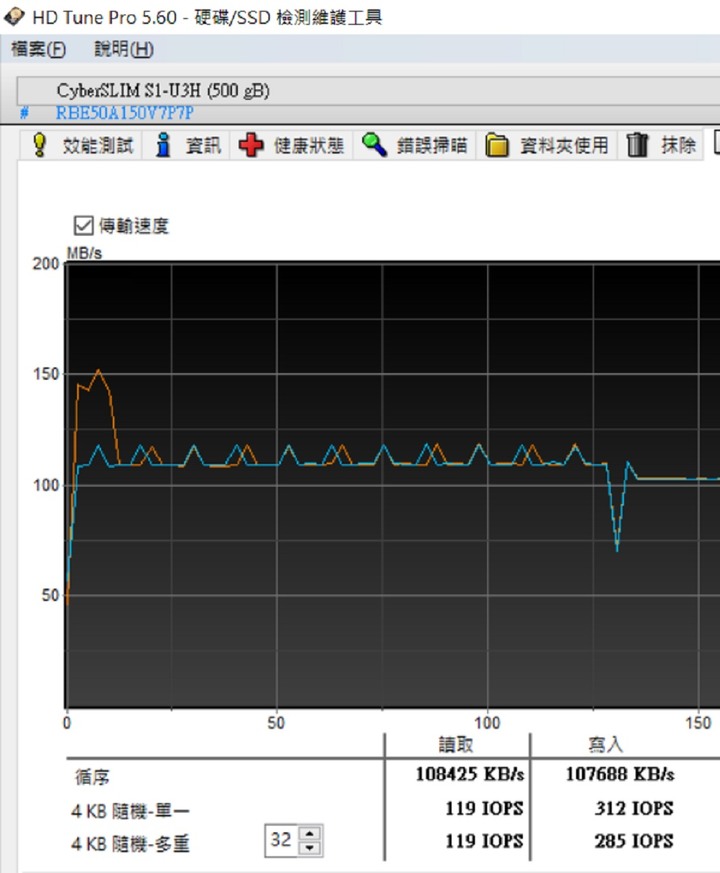This screenshot has height=873, width=720.
Task: Click the blue dip in the speed graph
Action: coord(617,548)
